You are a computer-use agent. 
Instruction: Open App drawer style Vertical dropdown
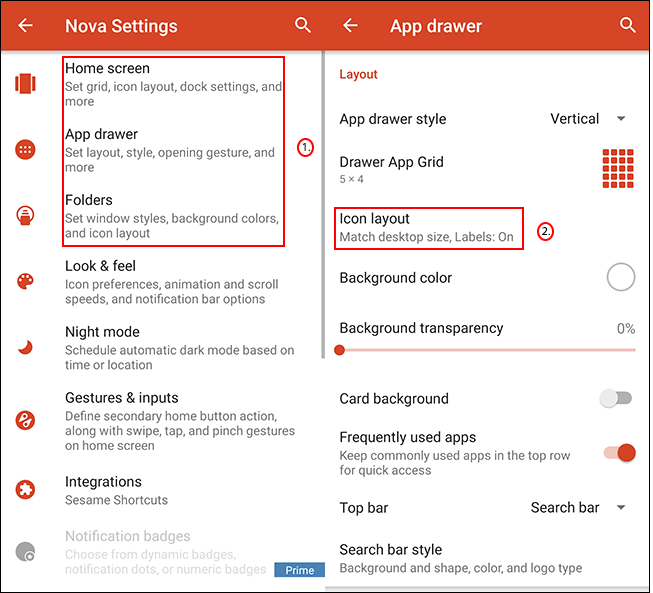588,119
